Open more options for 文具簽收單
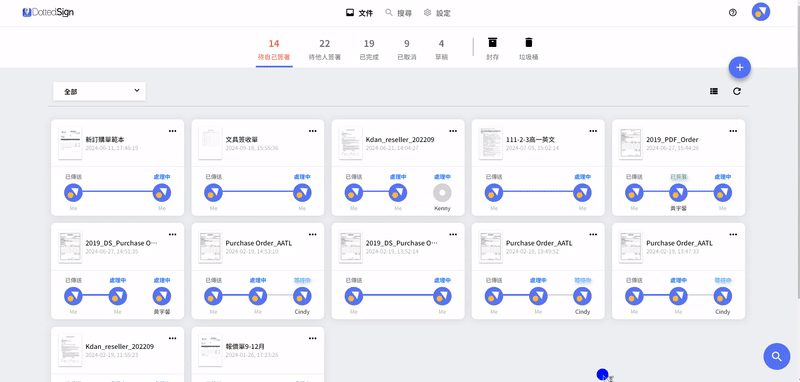 [x=312, y=131]
